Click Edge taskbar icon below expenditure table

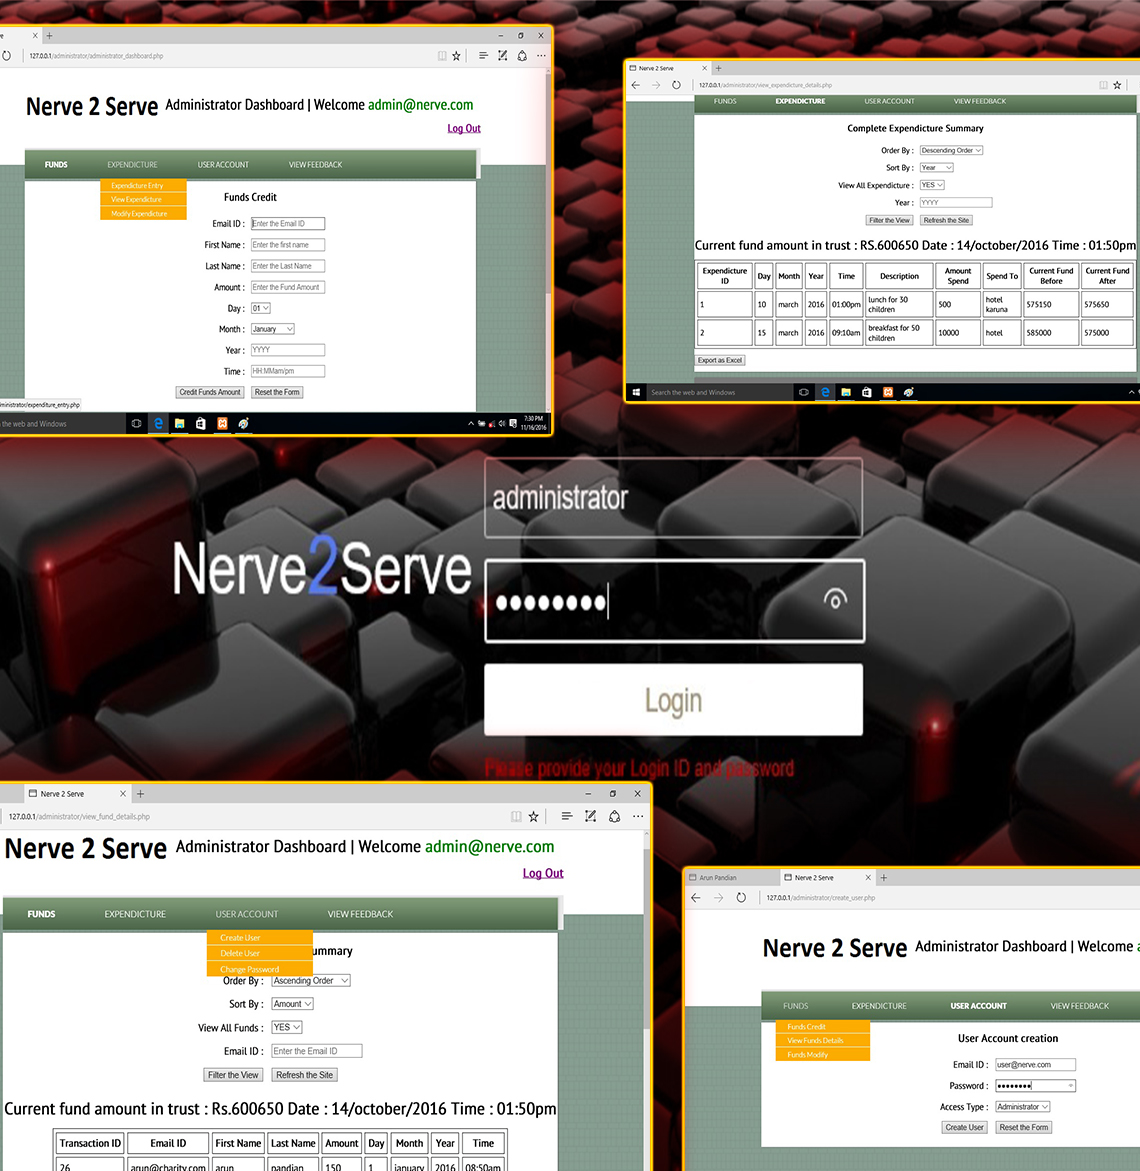coord(825,392)
